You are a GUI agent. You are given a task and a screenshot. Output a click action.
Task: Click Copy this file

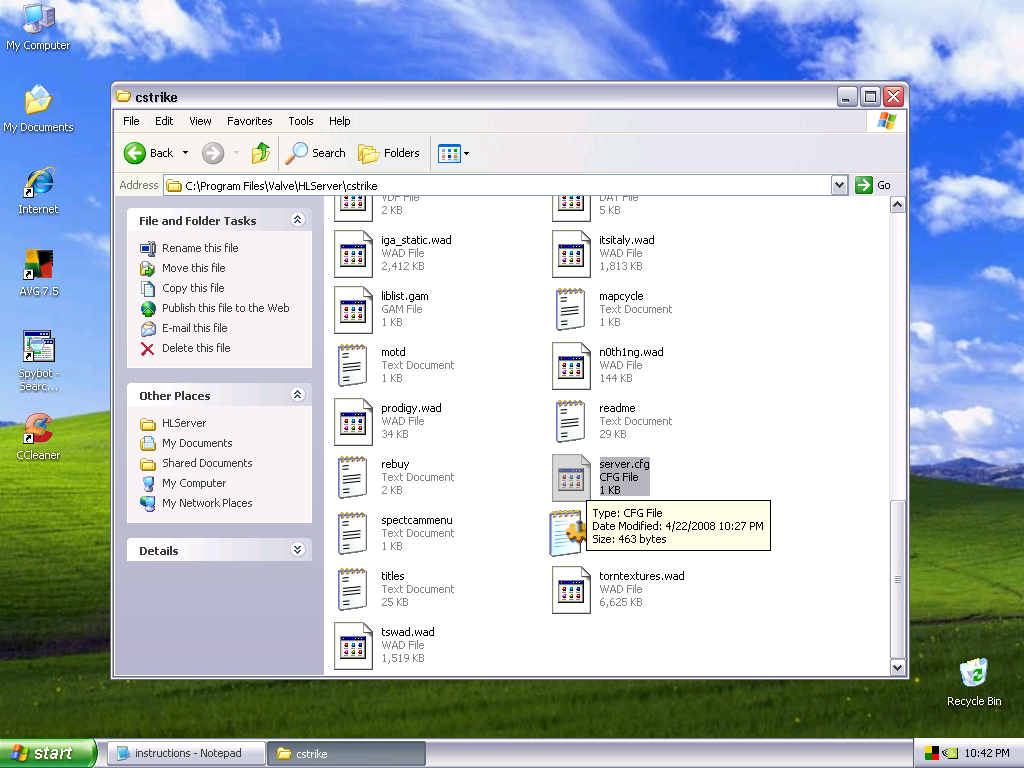click(193, 288)
